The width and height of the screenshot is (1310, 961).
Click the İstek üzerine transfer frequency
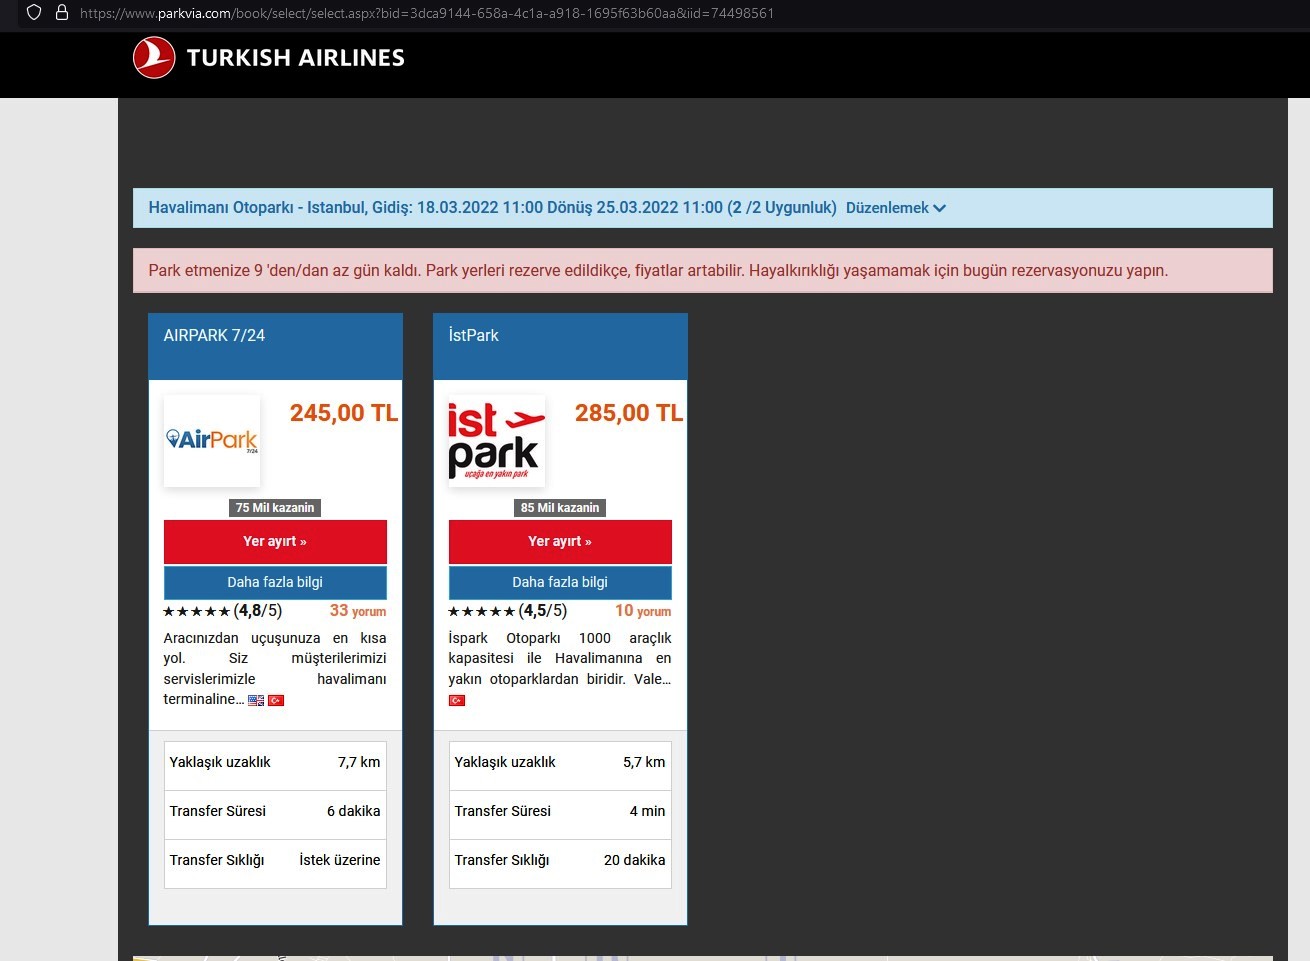(x=340, y=860)
